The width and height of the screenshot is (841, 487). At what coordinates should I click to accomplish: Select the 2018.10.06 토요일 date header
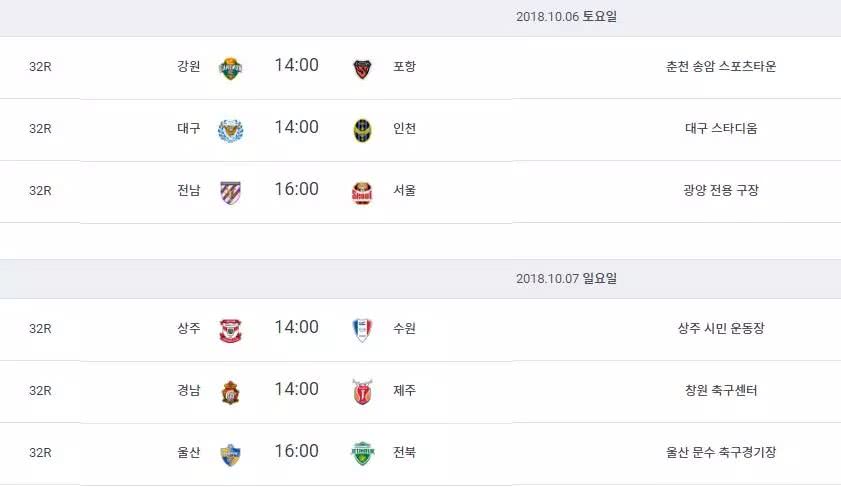click(567, 17)
